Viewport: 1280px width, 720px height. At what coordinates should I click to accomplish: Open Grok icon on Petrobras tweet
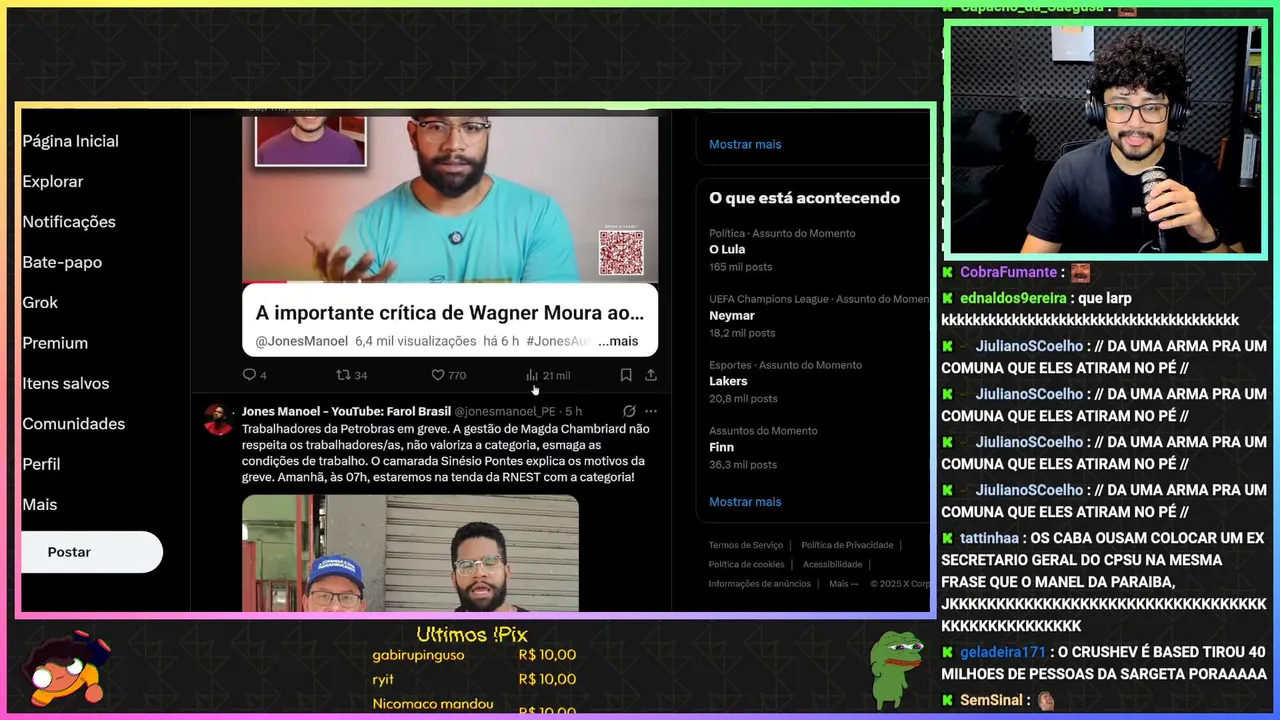(629, 411)
